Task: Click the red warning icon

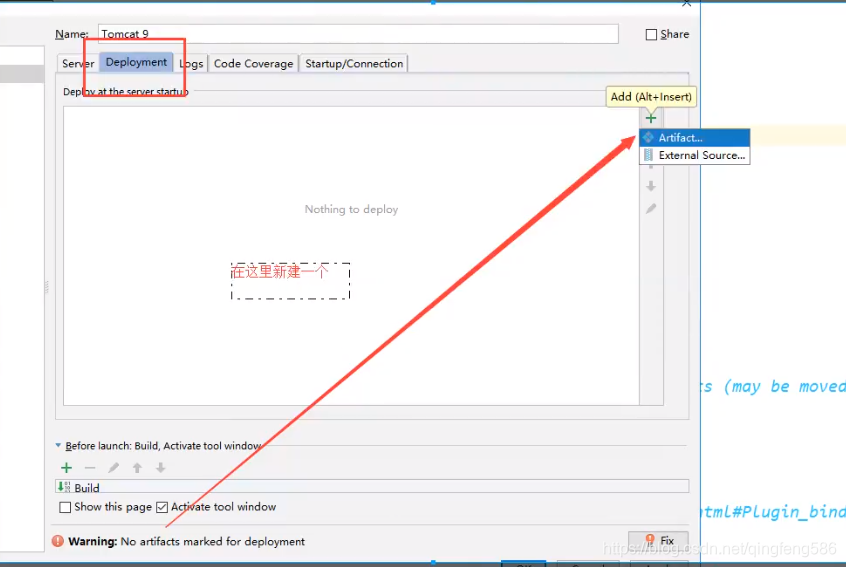Action: (x=58, y=541)
